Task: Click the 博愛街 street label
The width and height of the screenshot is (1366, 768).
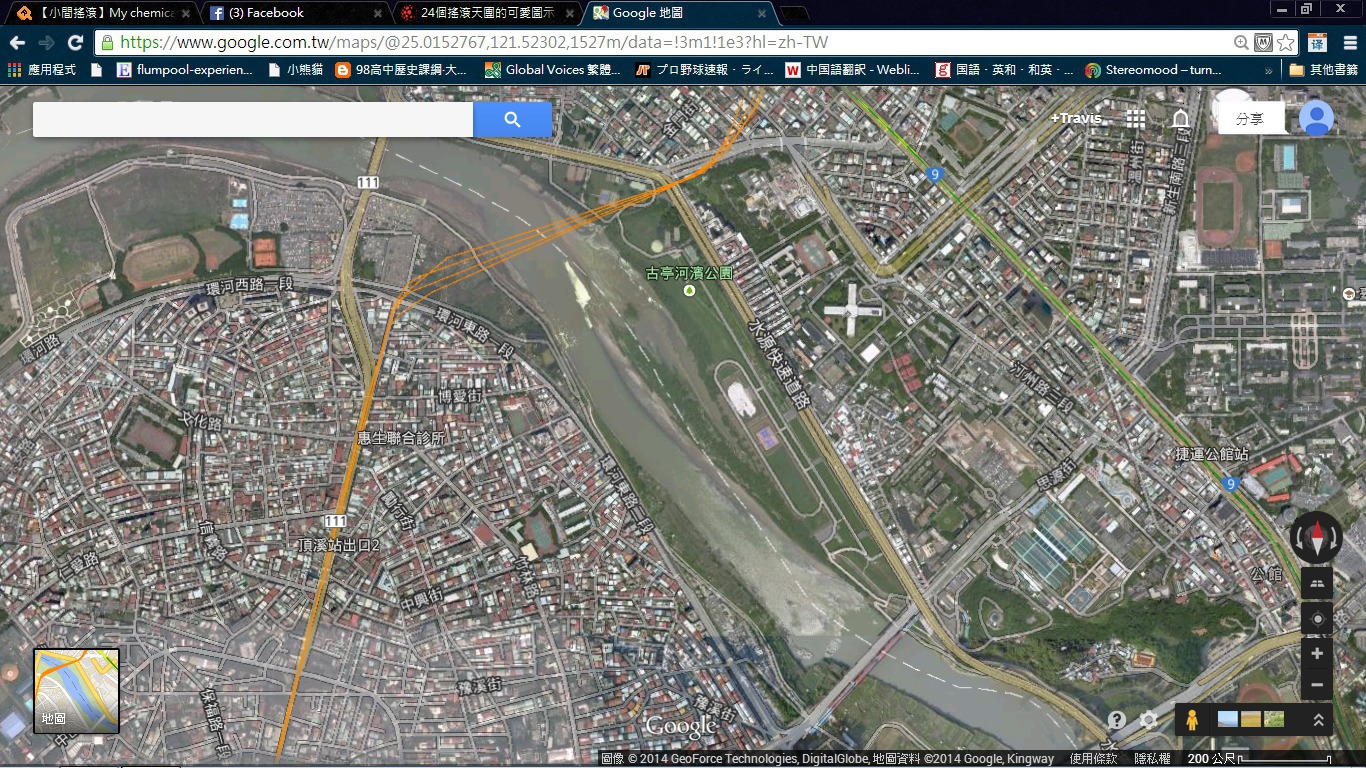Action: tap(460, 397)
